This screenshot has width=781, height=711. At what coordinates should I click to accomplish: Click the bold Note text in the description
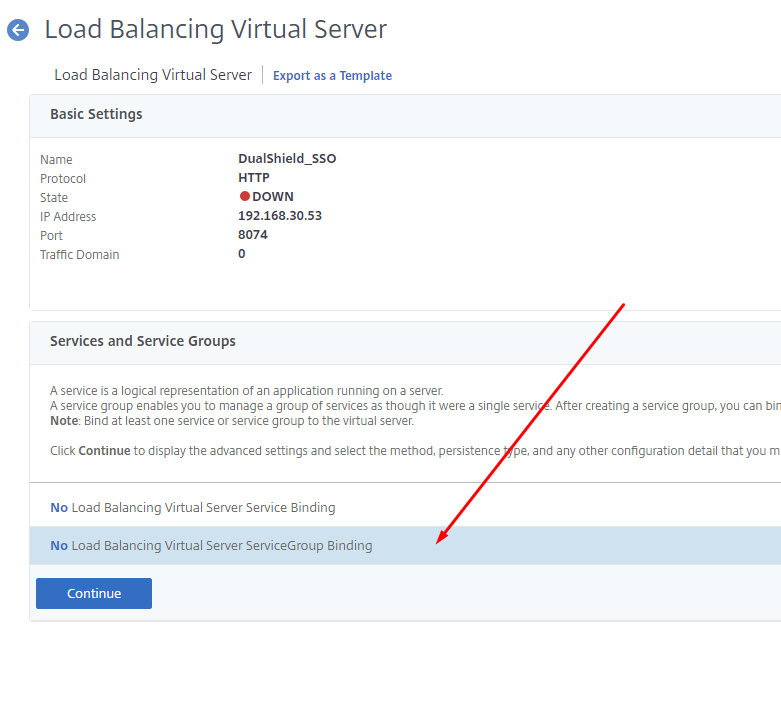point(64,421)
